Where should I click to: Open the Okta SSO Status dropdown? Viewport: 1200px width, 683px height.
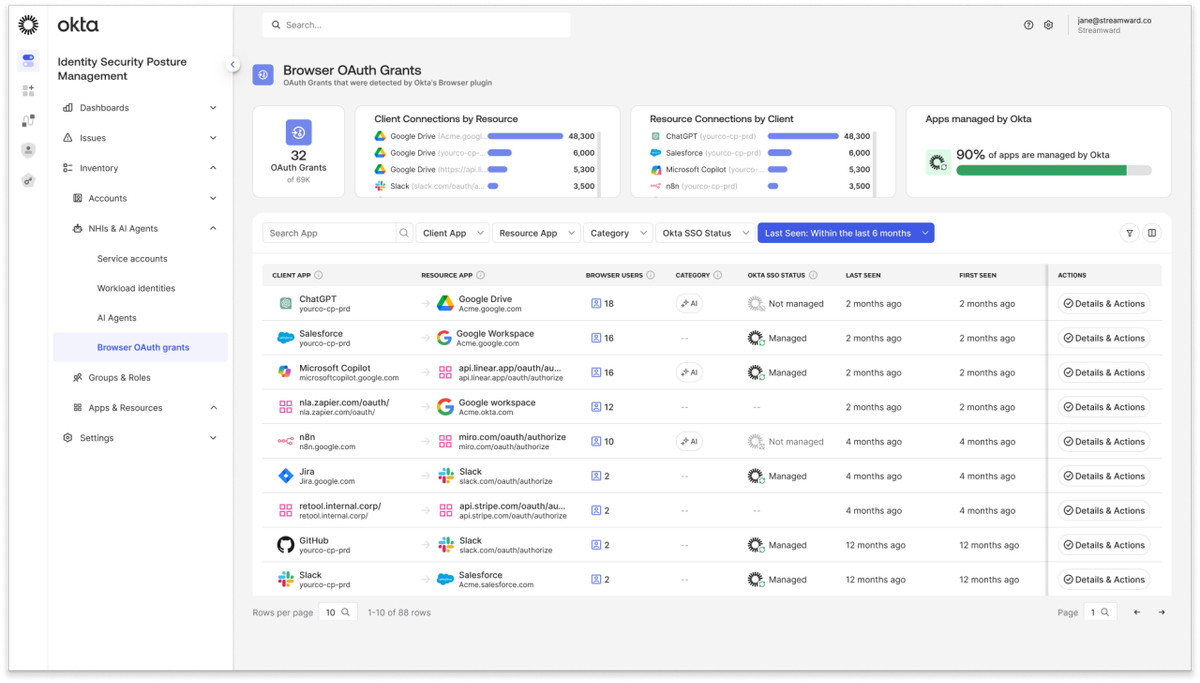(x=707, y=232)
